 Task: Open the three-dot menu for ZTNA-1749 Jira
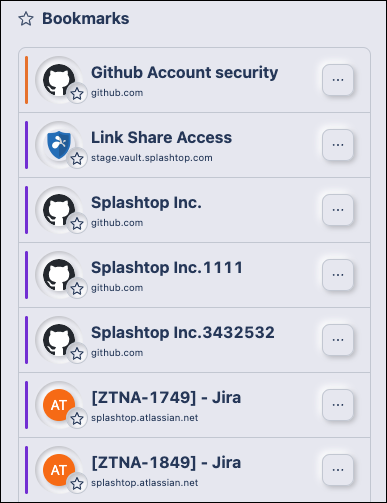[338, 405]
